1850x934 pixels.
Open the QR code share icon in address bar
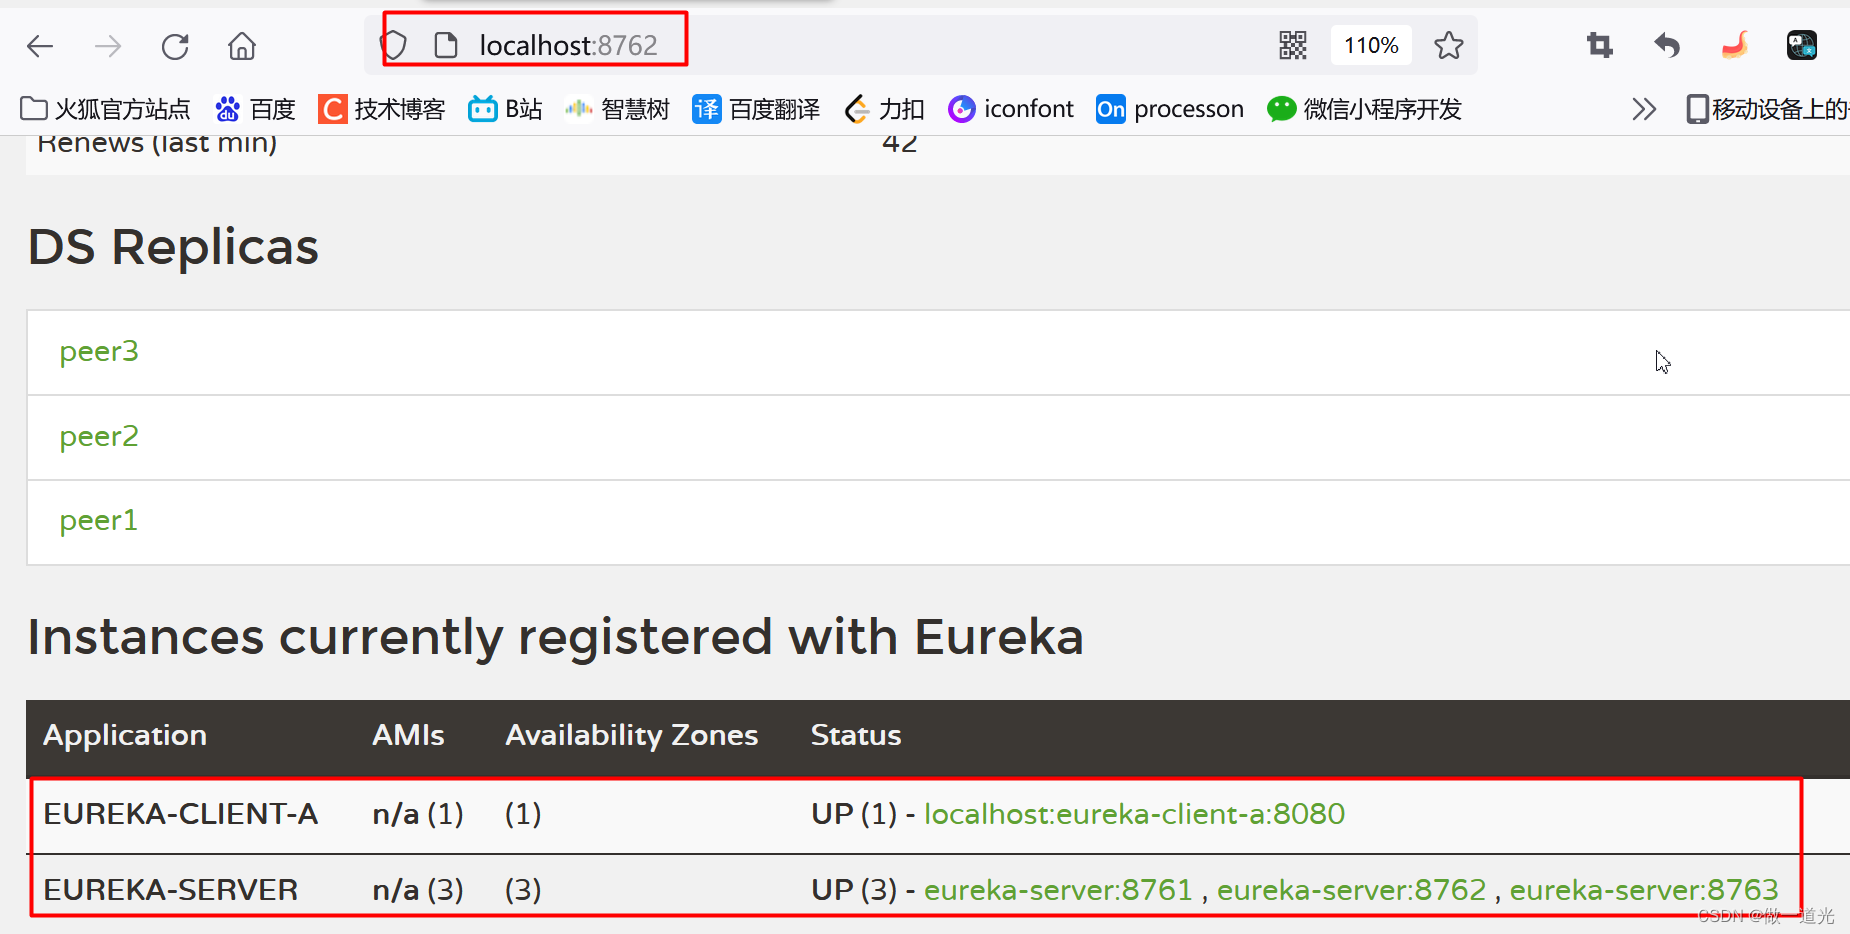point(1293,45)
